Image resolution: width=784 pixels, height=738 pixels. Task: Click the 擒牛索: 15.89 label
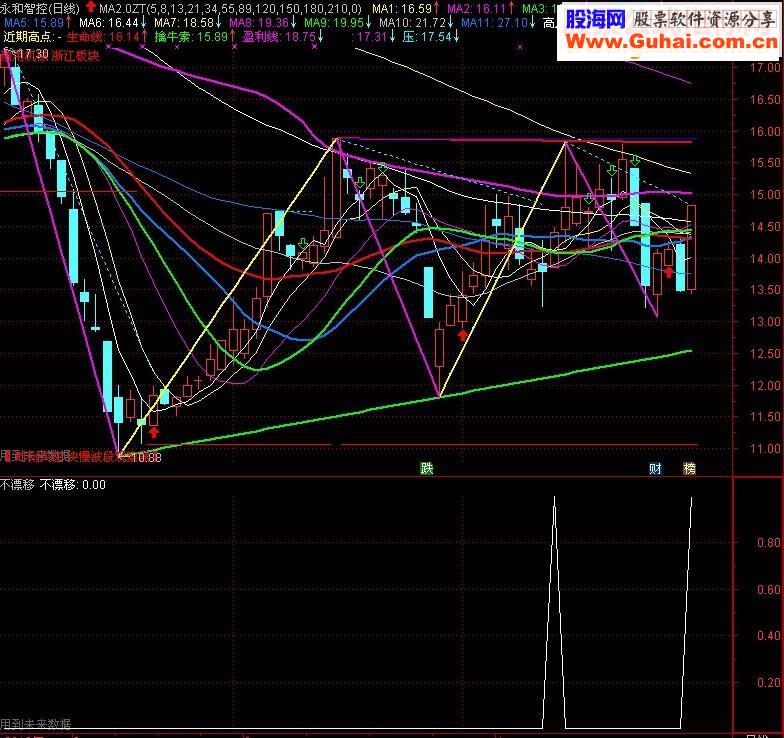pyautogui.click(x=191, y=36)
